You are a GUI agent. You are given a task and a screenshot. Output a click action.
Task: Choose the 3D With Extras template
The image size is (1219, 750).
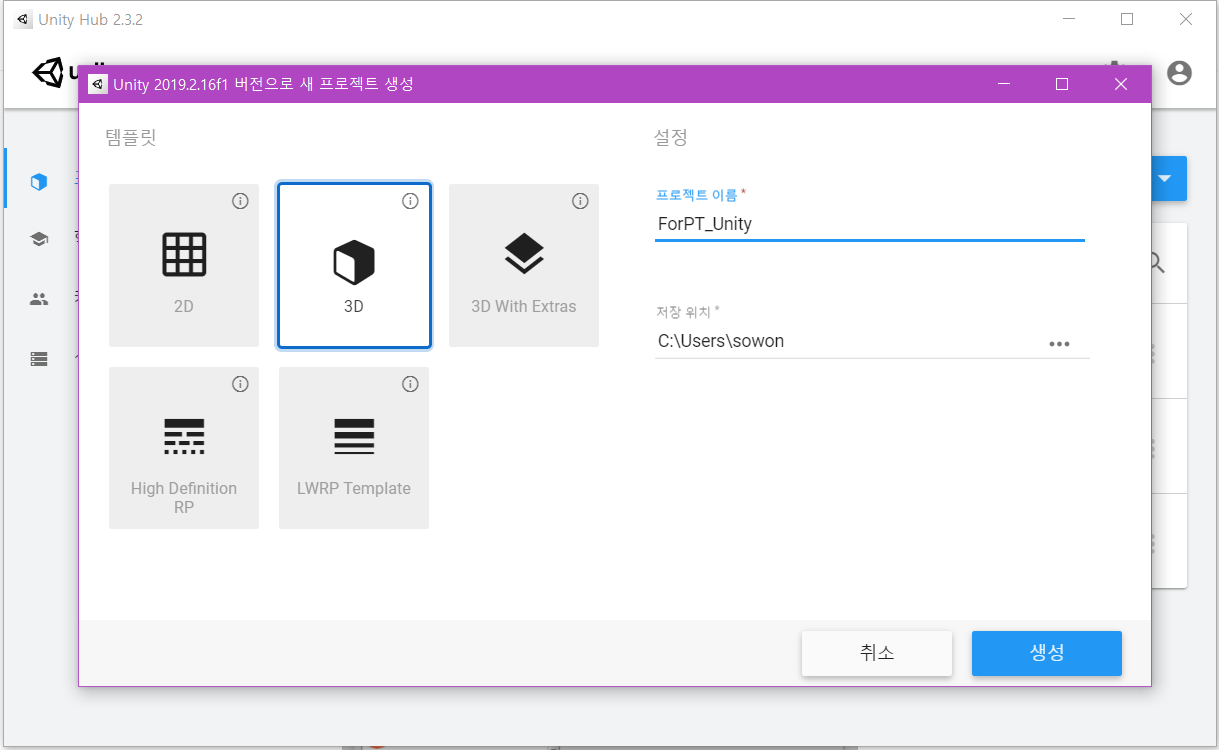[524, 265]
